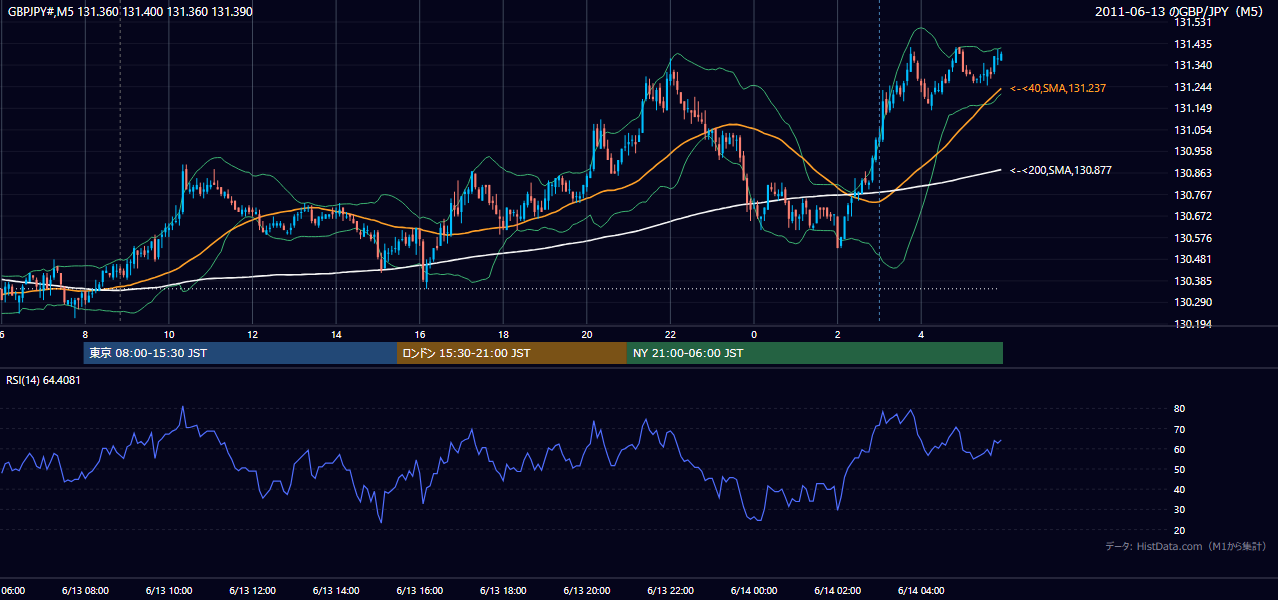Click hour label 12 under the price chart
The width and height of the screenshot is (1278, 600).
coord(252,334)
